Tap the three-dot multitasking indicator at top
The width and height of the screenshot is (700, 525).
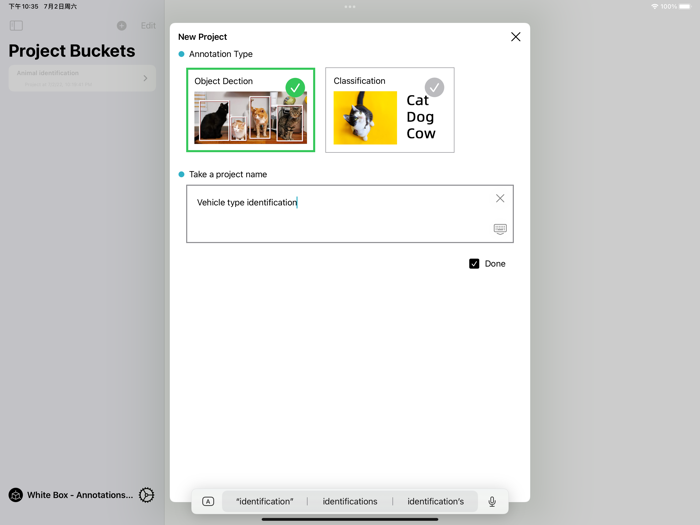[350, 7]
